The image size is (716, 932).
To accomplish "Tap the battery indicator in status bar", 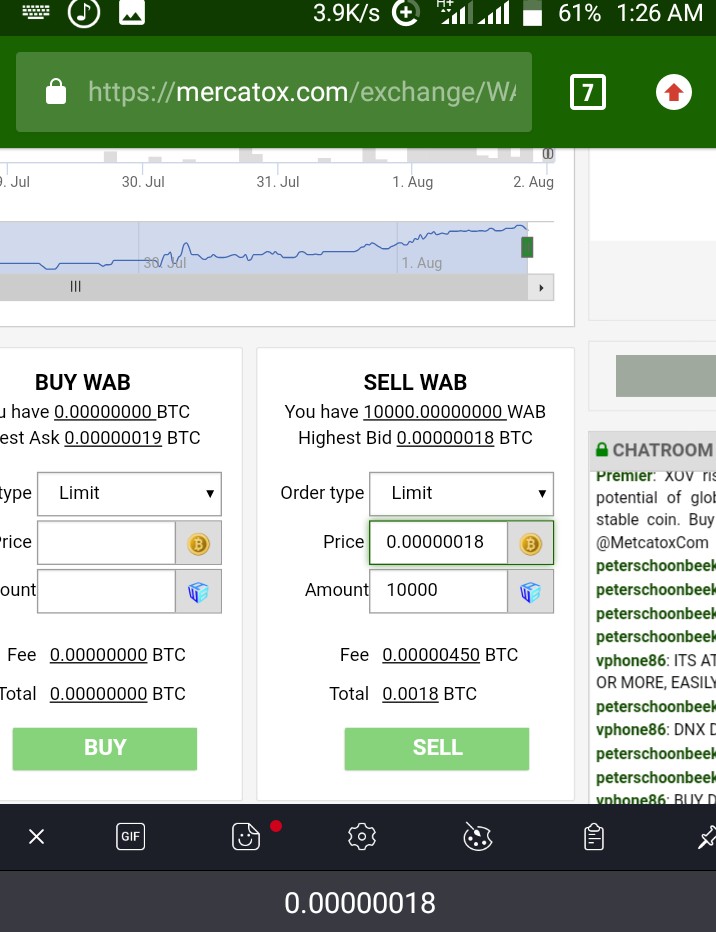I will (532, 13).
